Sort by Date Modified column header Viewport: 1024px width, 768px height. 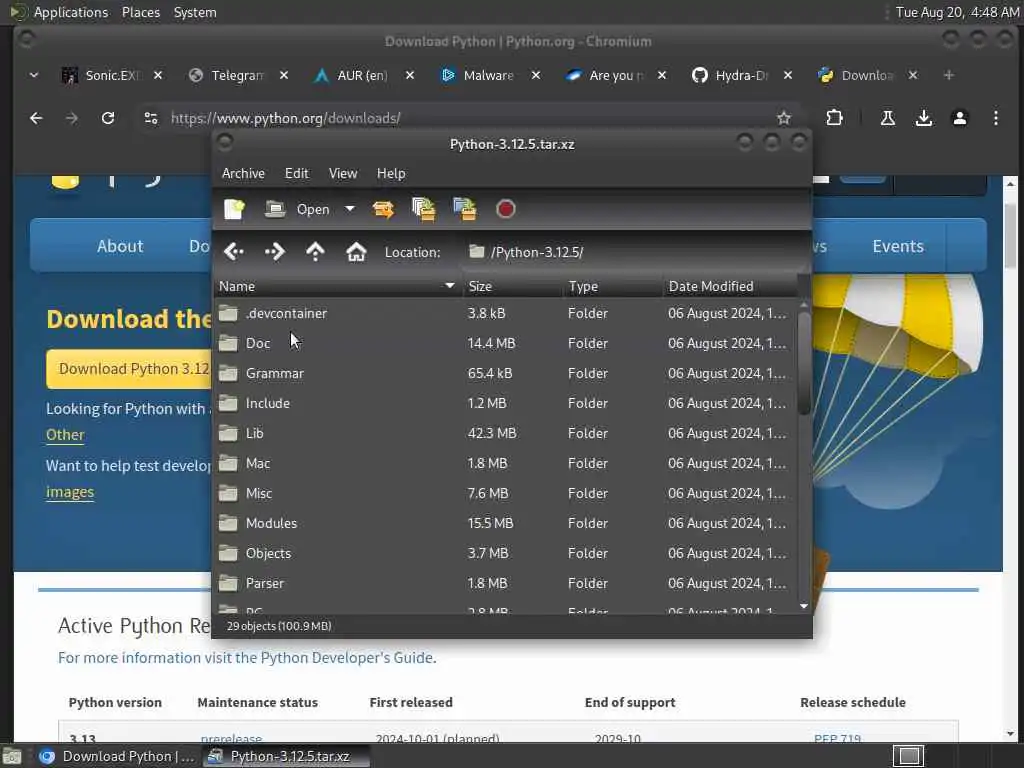(x=730, y=286)
